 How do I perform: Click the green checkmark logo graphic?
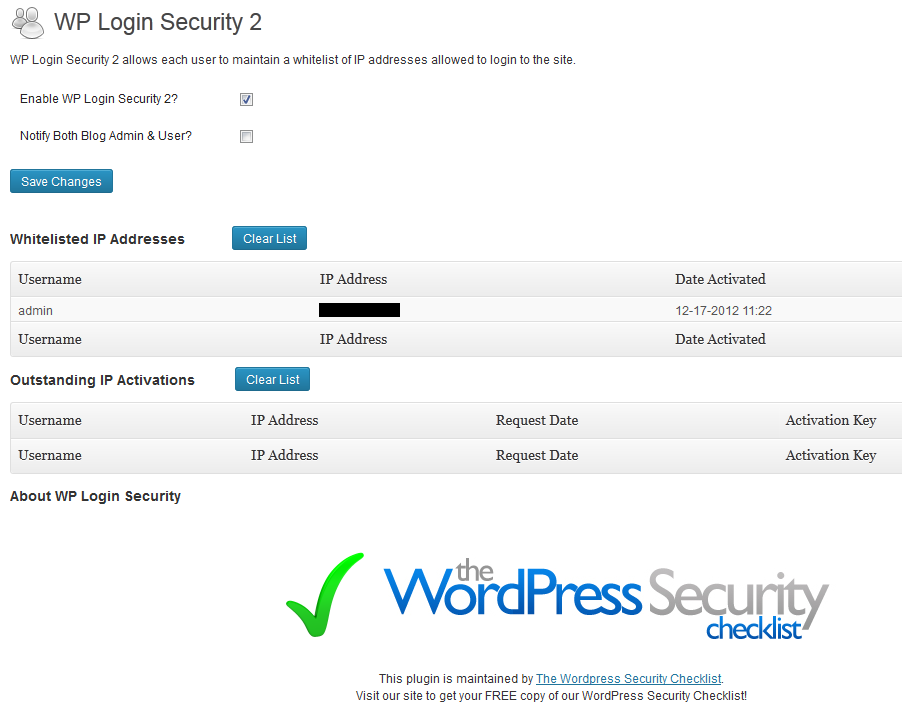pos(324,594)
